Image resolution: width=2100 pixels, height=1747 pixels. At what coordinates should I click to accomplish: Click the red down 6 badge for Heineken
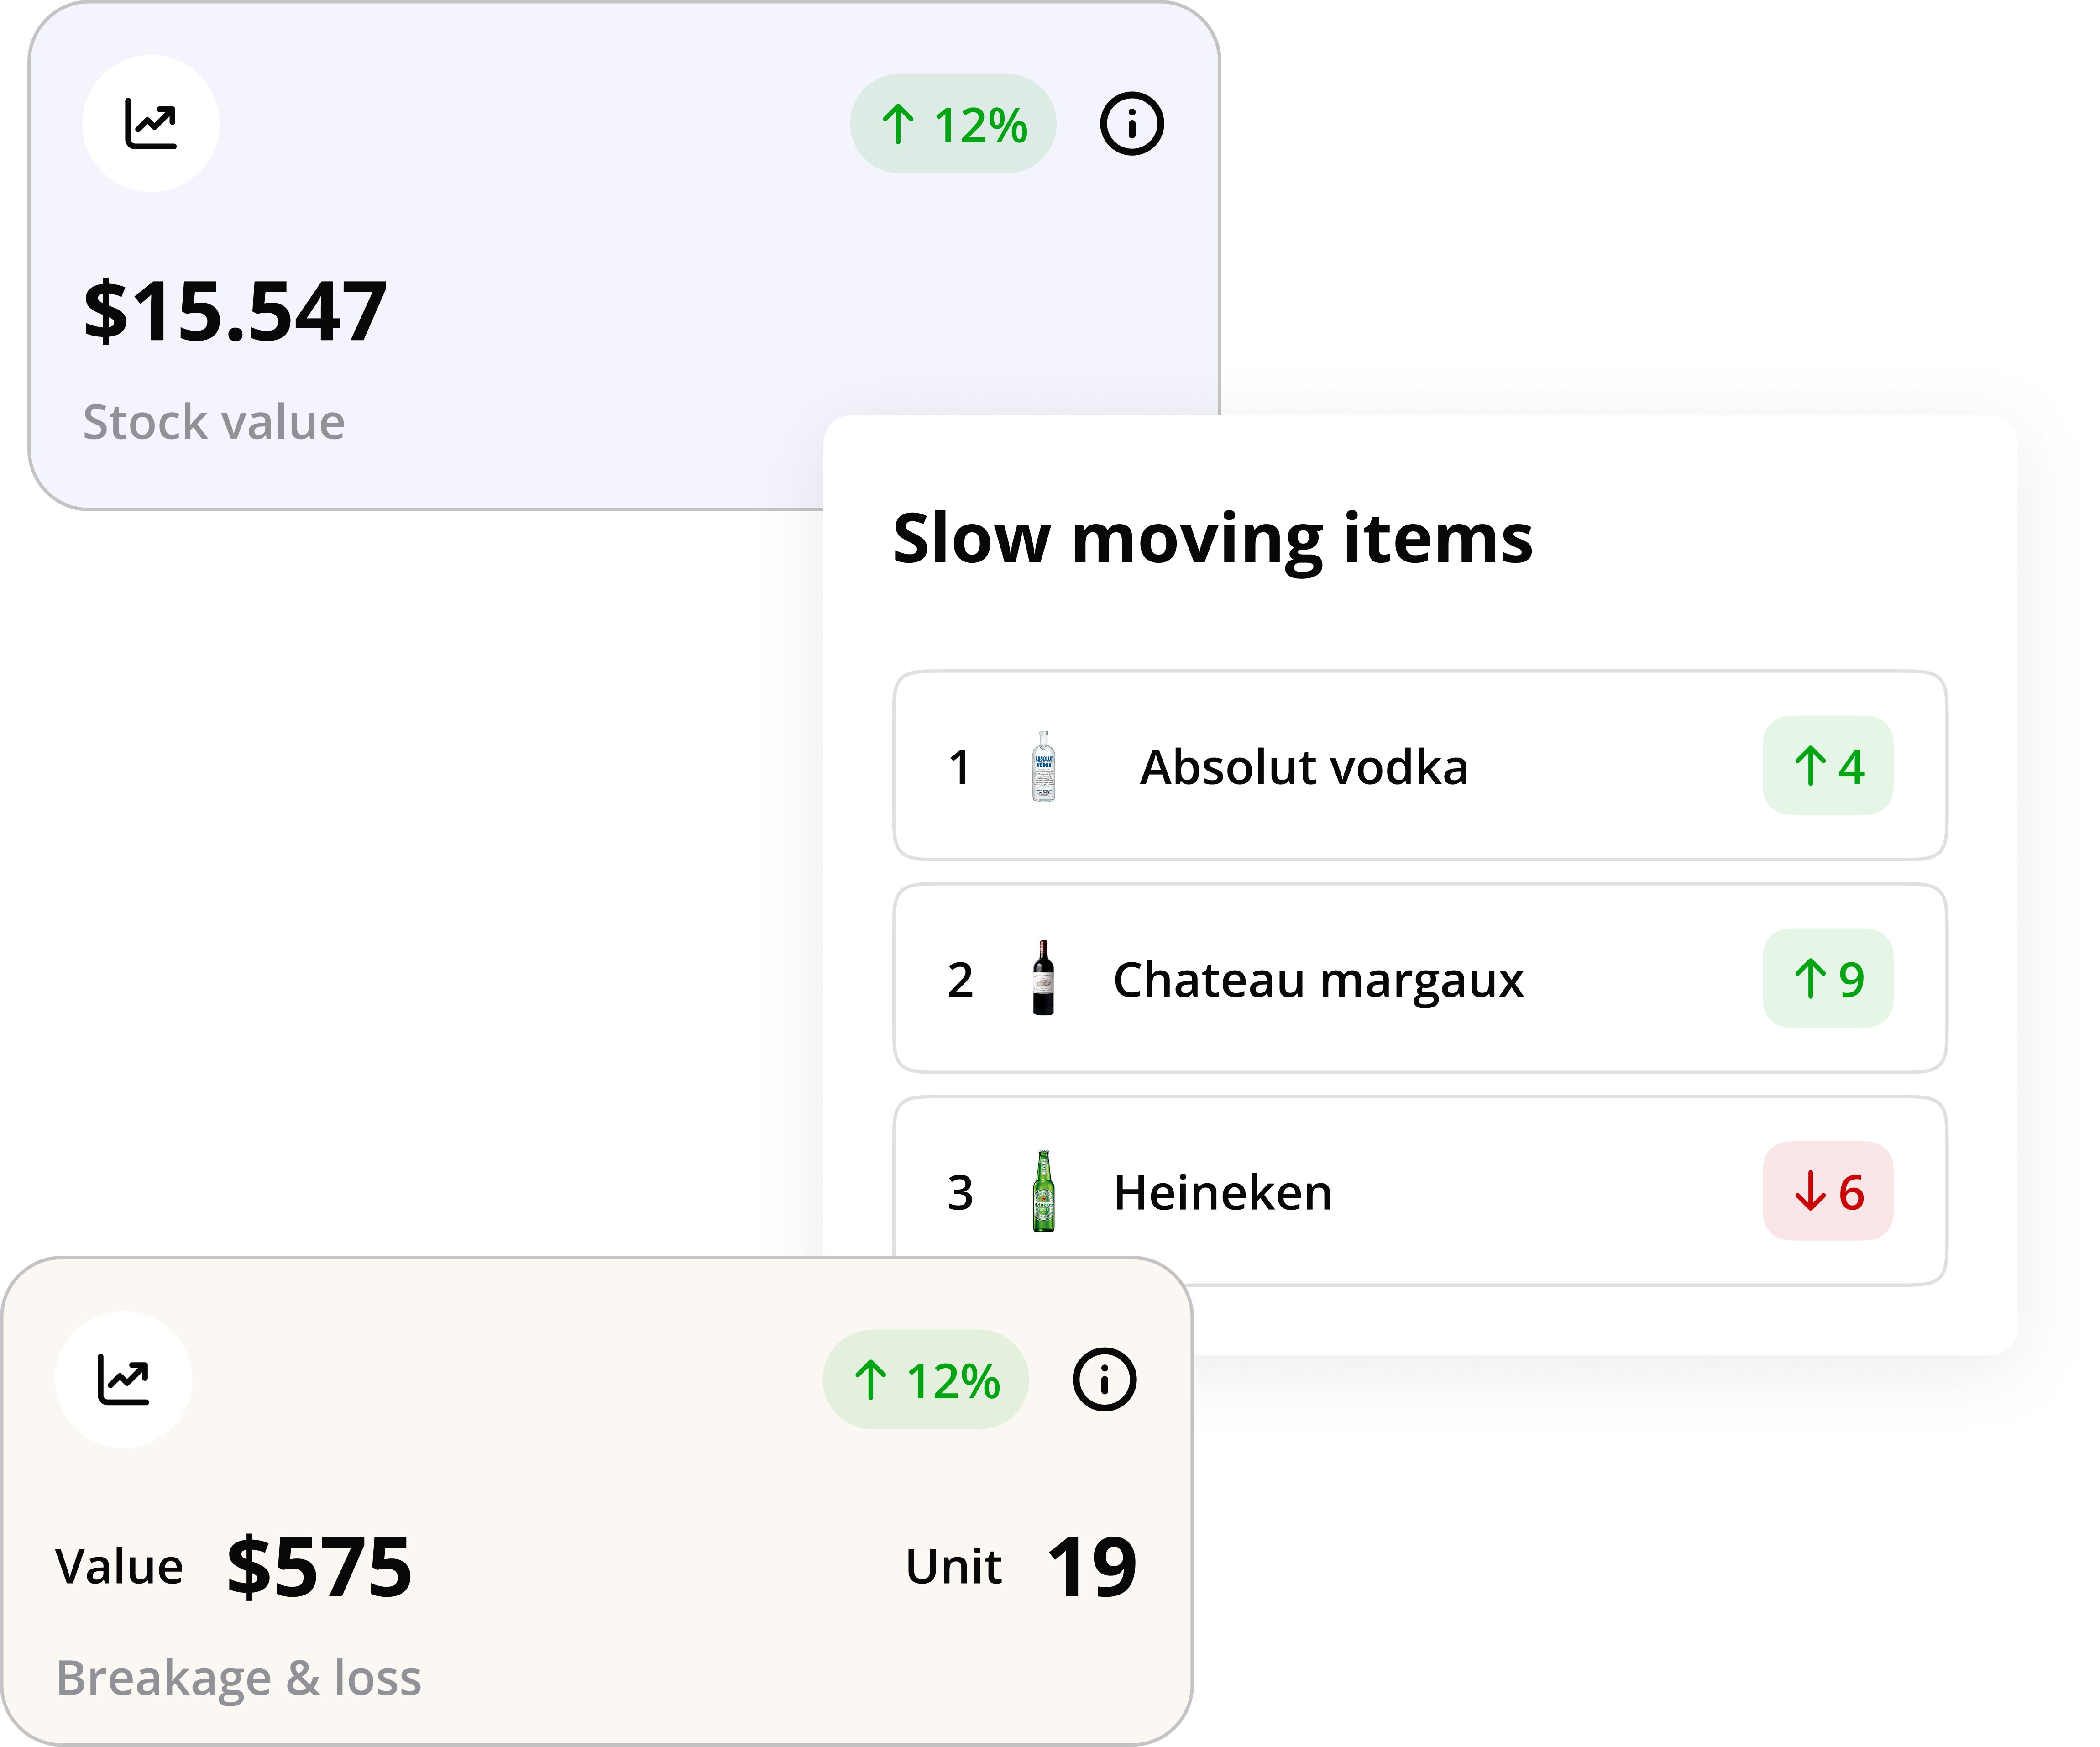coord(1827,1191)
